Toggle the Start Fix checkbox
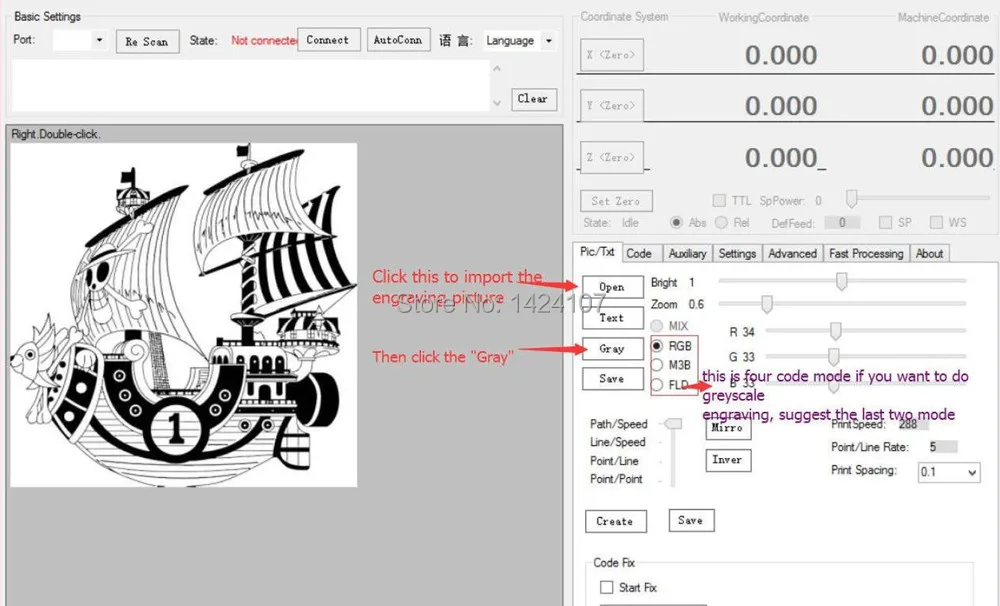The image size is (1000, 606). click(607, 587)
